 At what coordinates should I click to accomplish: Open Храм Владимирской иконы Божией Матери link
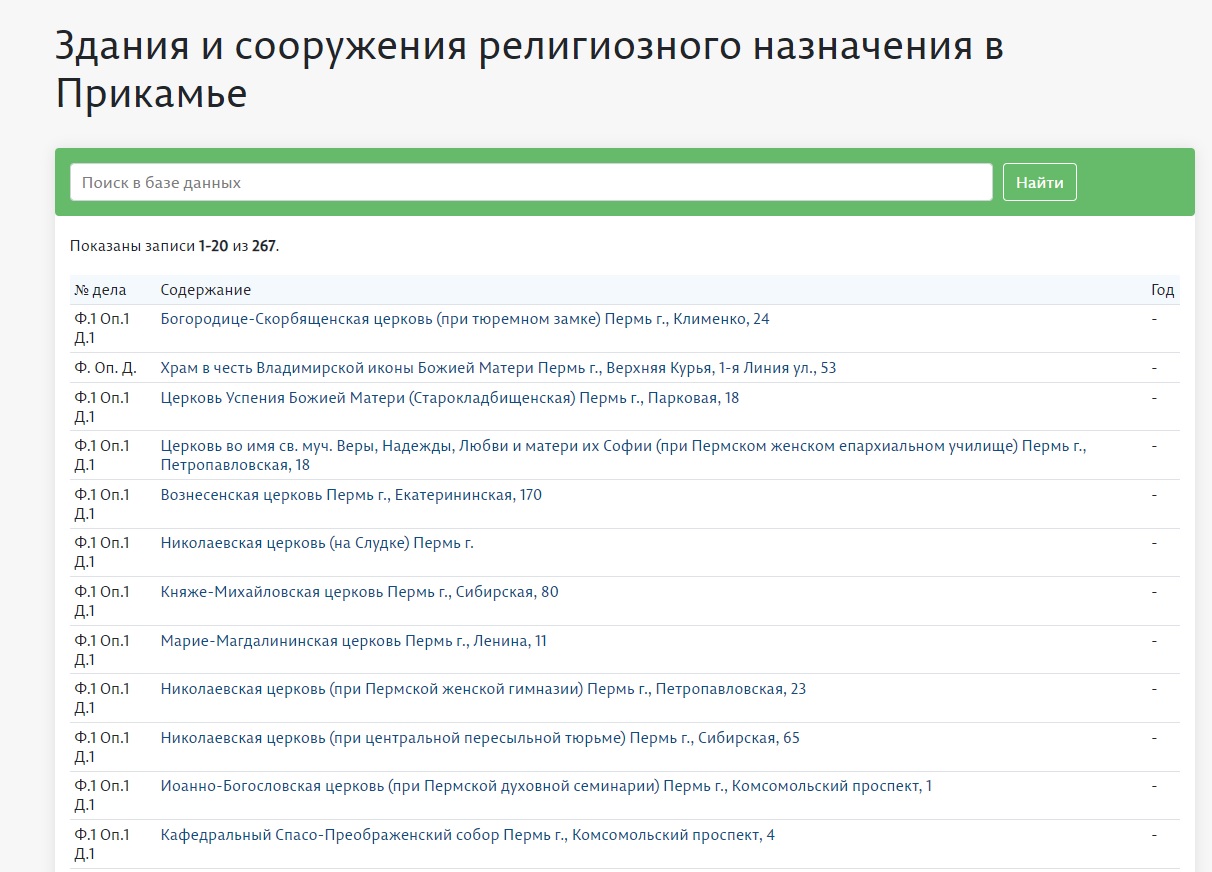coord(497,368)
